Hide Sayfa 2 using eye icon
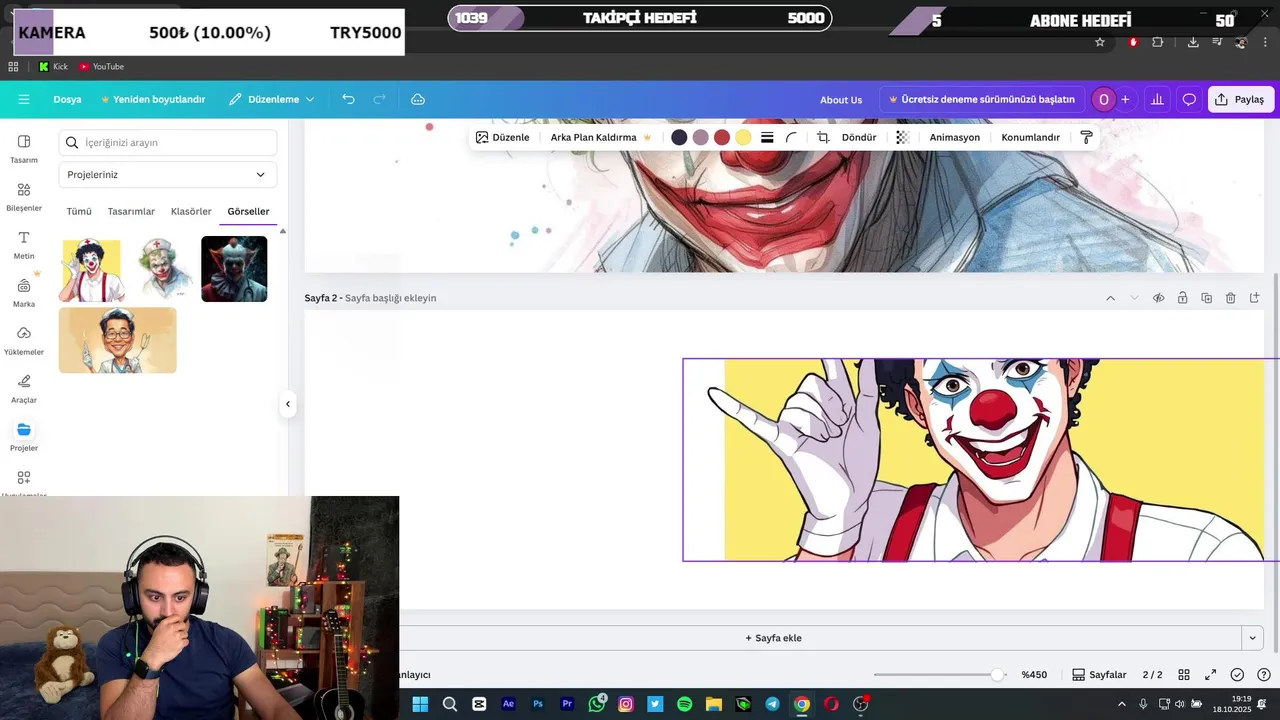Viewport: 1280px width, 720px height. pos(1158,298)
